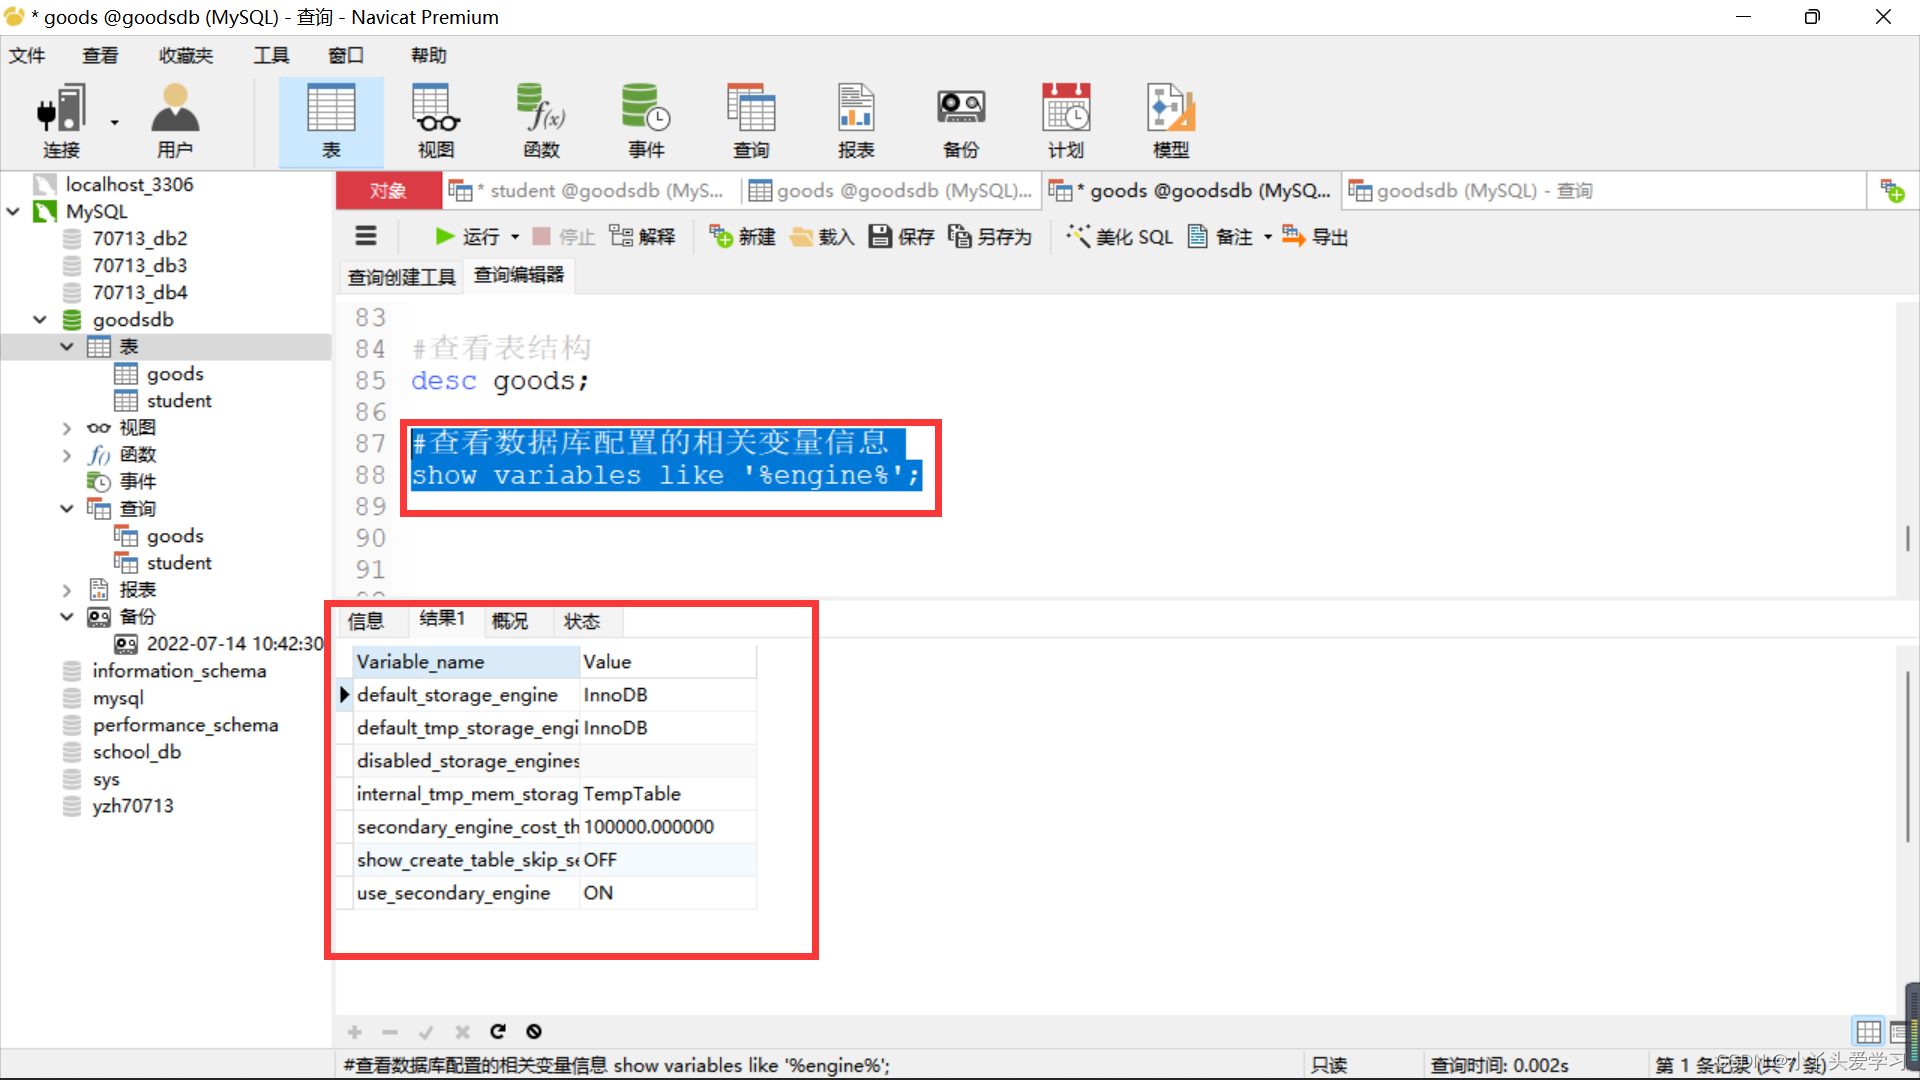Open the 计划 schedule icon
The image size is (1920, 1080).
click(1066, 121)
